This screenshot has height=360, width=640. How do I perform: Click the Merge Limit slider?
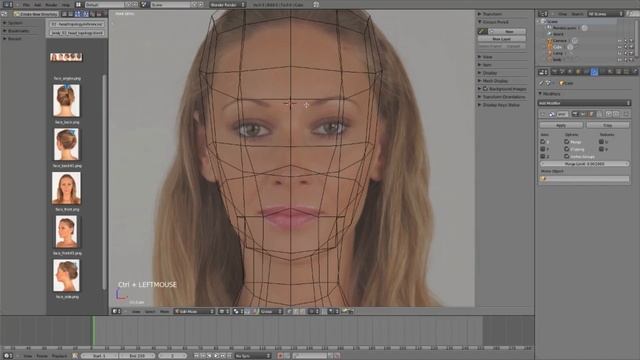584,164
